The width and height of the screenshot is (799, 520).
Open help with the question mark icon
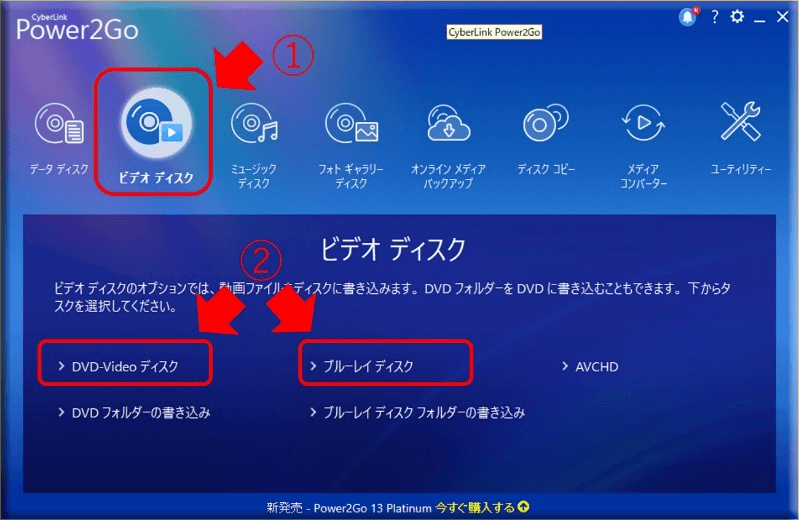point(715,17)
